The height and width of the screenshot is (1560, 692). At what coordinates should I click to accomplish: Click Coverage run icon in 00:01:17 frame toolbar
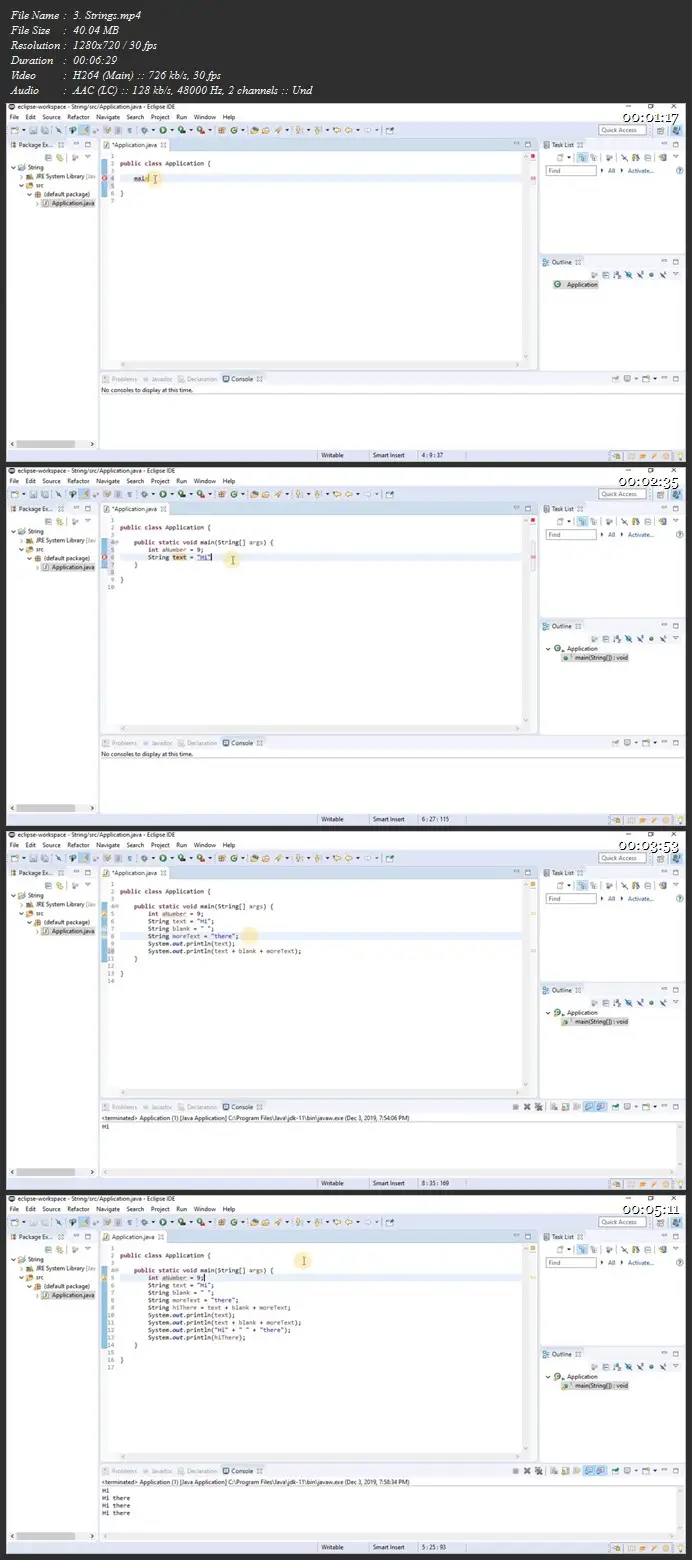click(x=181, y=129)
